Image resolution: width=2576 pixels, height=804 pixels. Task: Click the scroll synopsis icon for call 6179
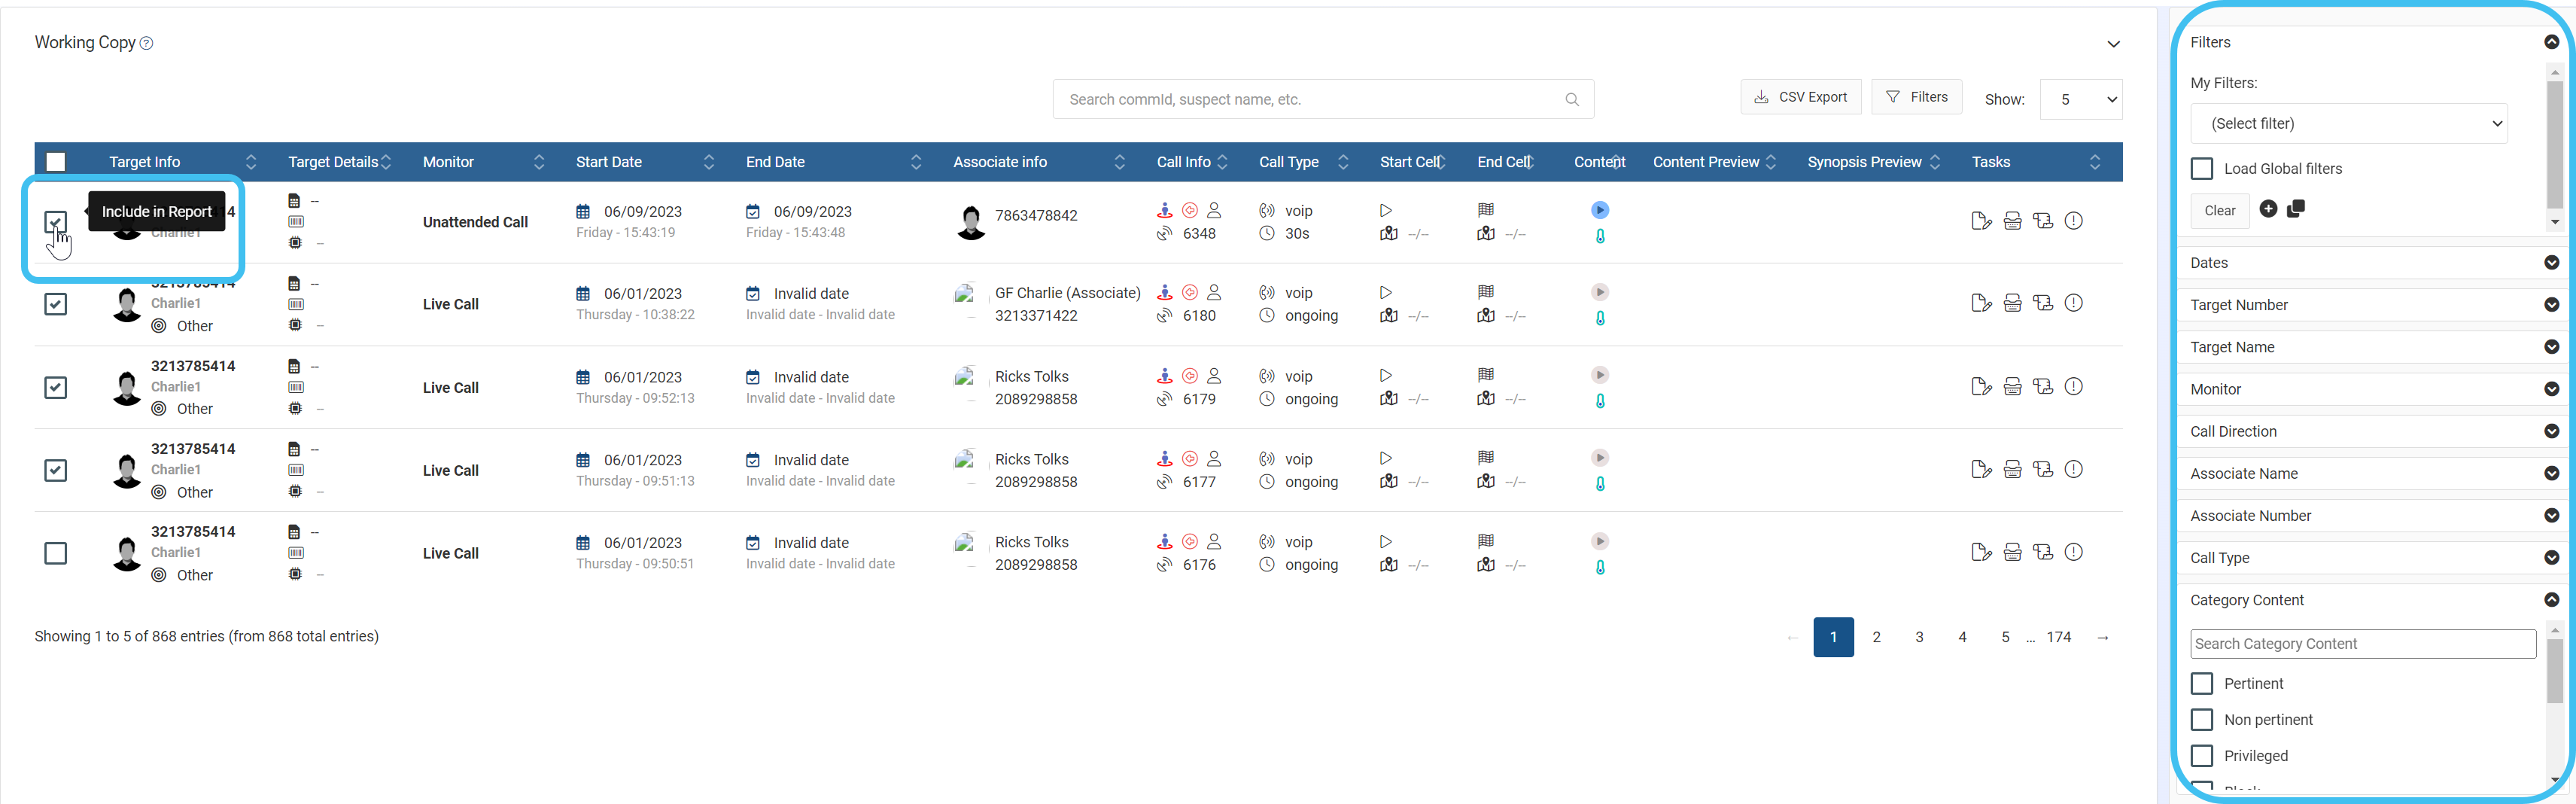coord(2043,387)
